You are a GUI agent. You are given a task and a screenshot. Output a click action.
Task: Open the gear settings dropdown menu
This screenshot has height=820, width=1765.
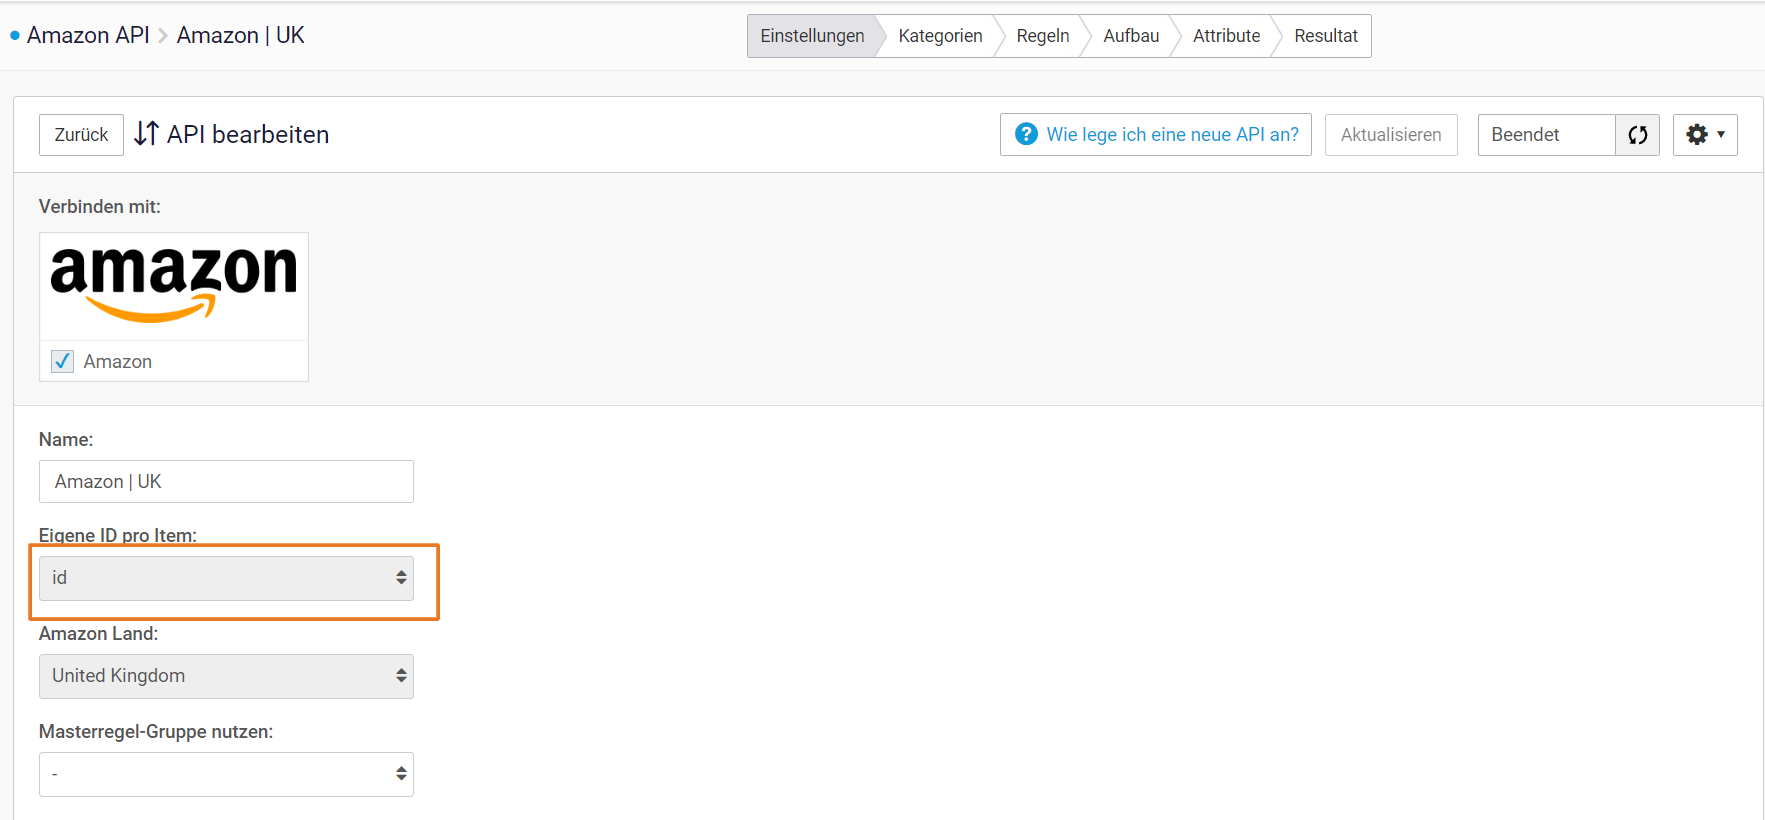(1705, 135)
